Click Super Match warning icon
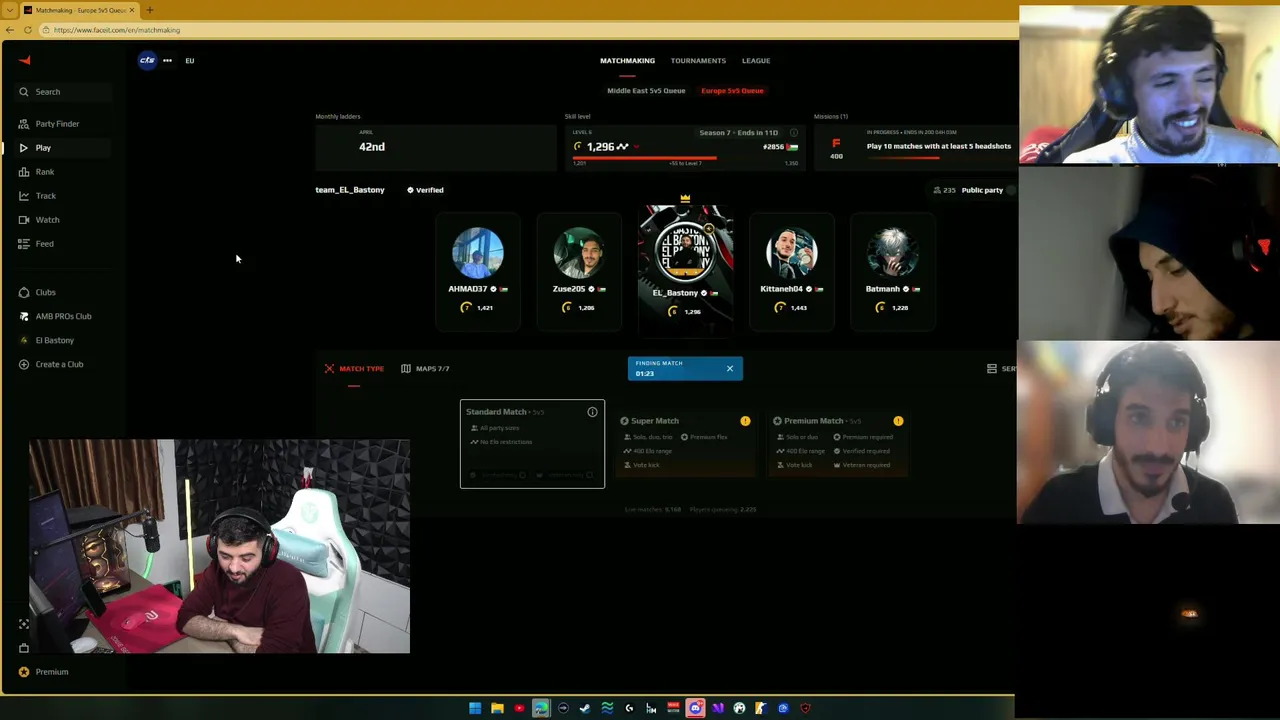Screen dimensions: 1280x720 pyautogui.click(x=745, y=421)
